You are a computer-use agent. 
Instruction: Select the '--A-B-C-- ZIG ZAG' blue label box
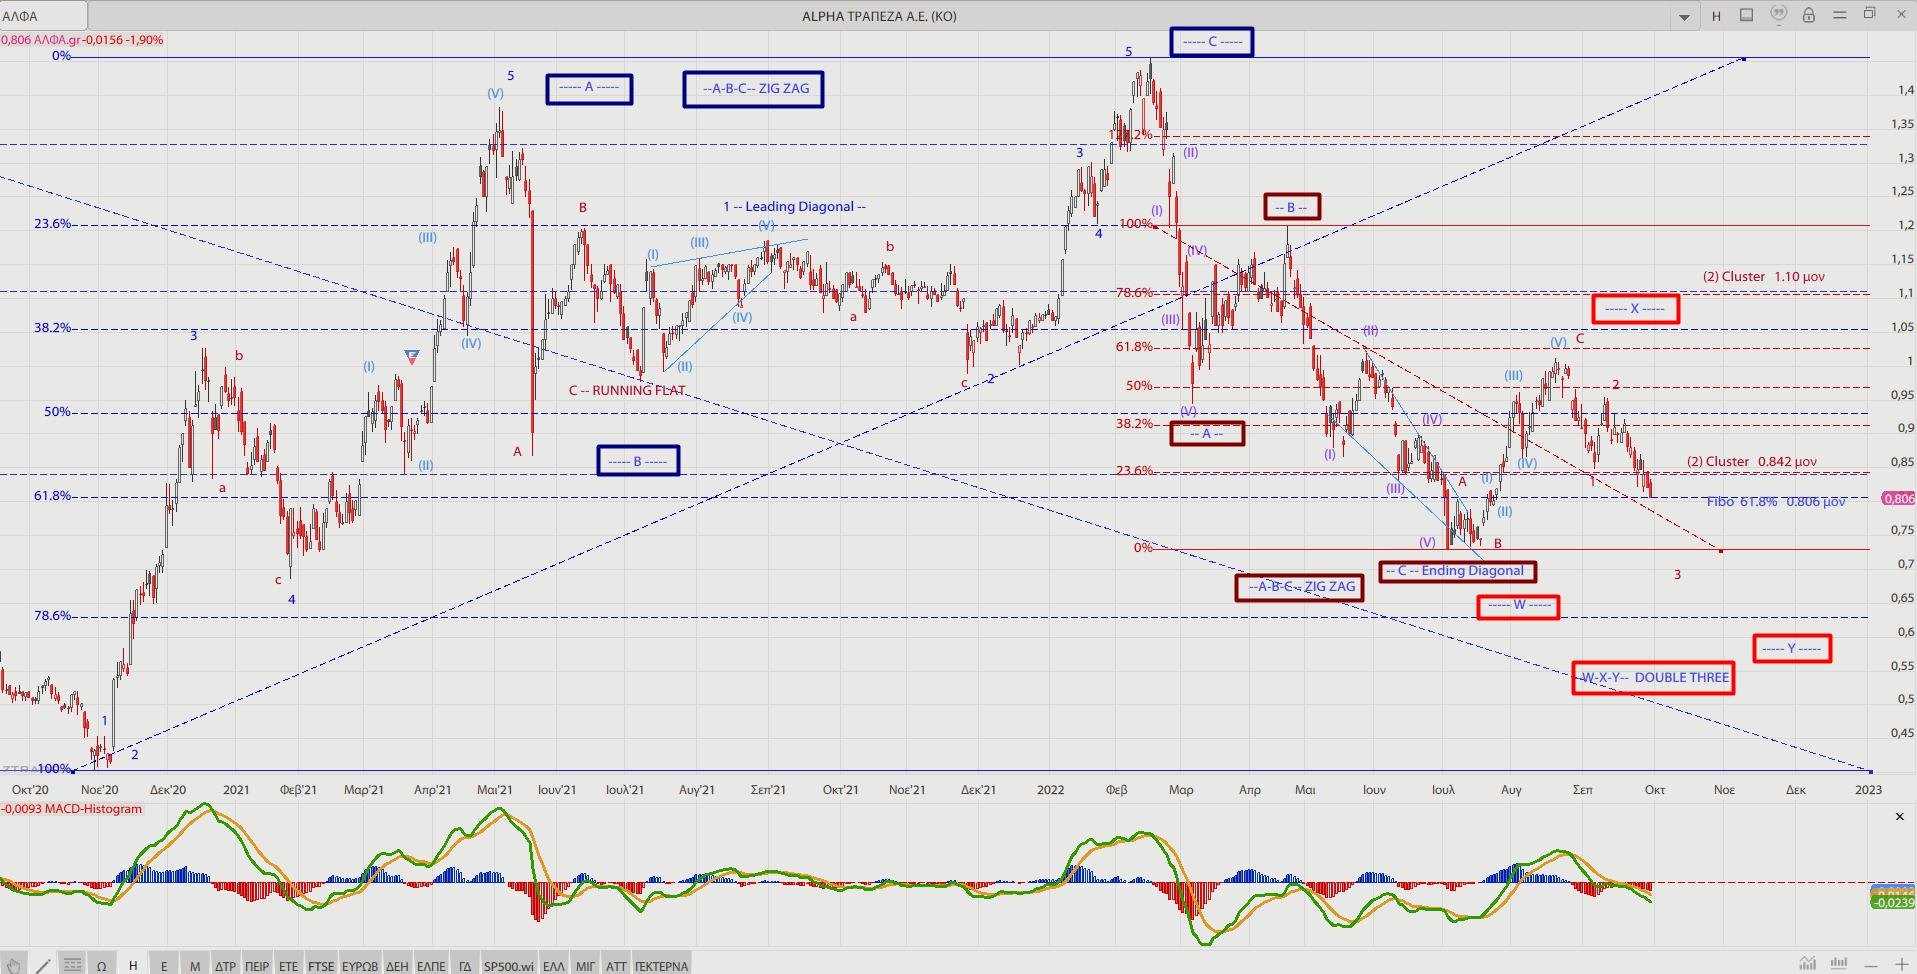point(754,89)
